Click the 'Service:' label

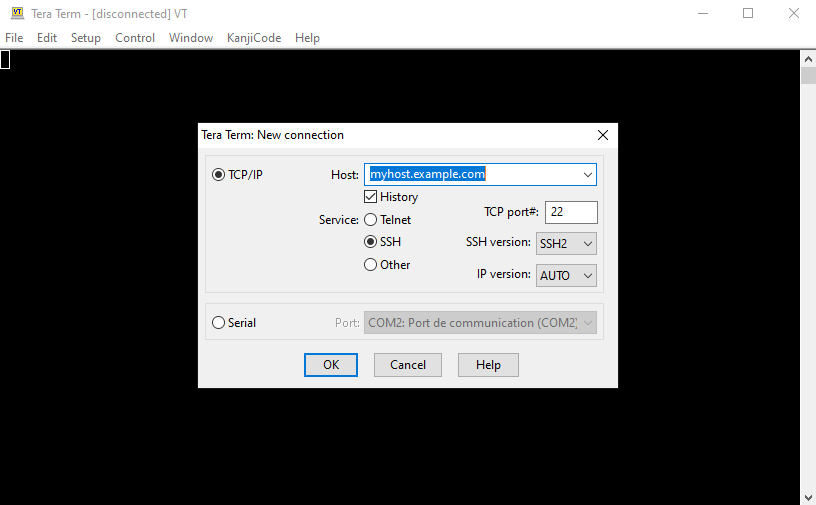point(339,220)
